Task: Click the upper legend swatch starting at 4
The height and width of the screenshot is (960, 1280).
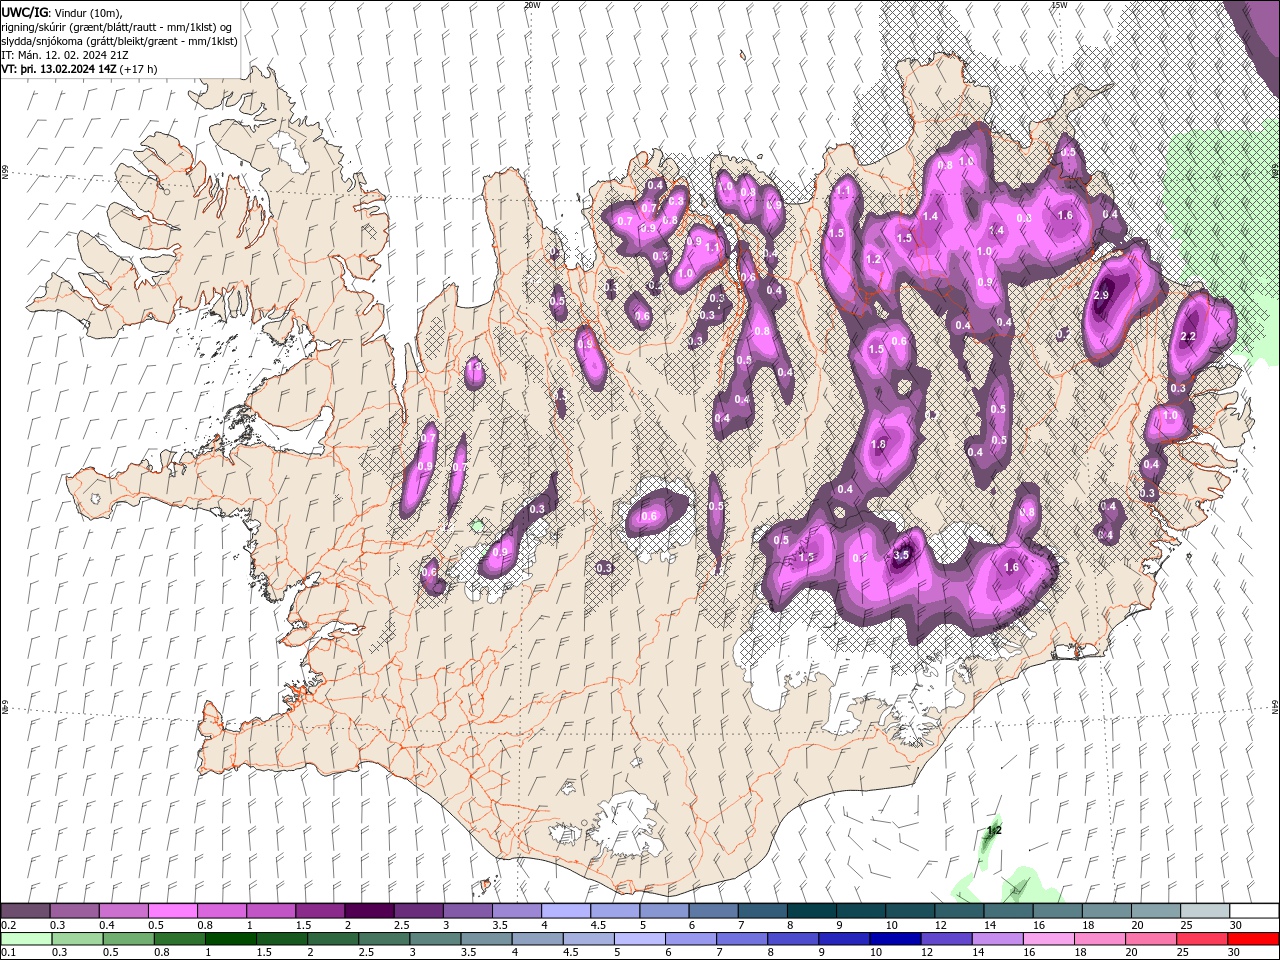Action: click(x=565, y=911)
